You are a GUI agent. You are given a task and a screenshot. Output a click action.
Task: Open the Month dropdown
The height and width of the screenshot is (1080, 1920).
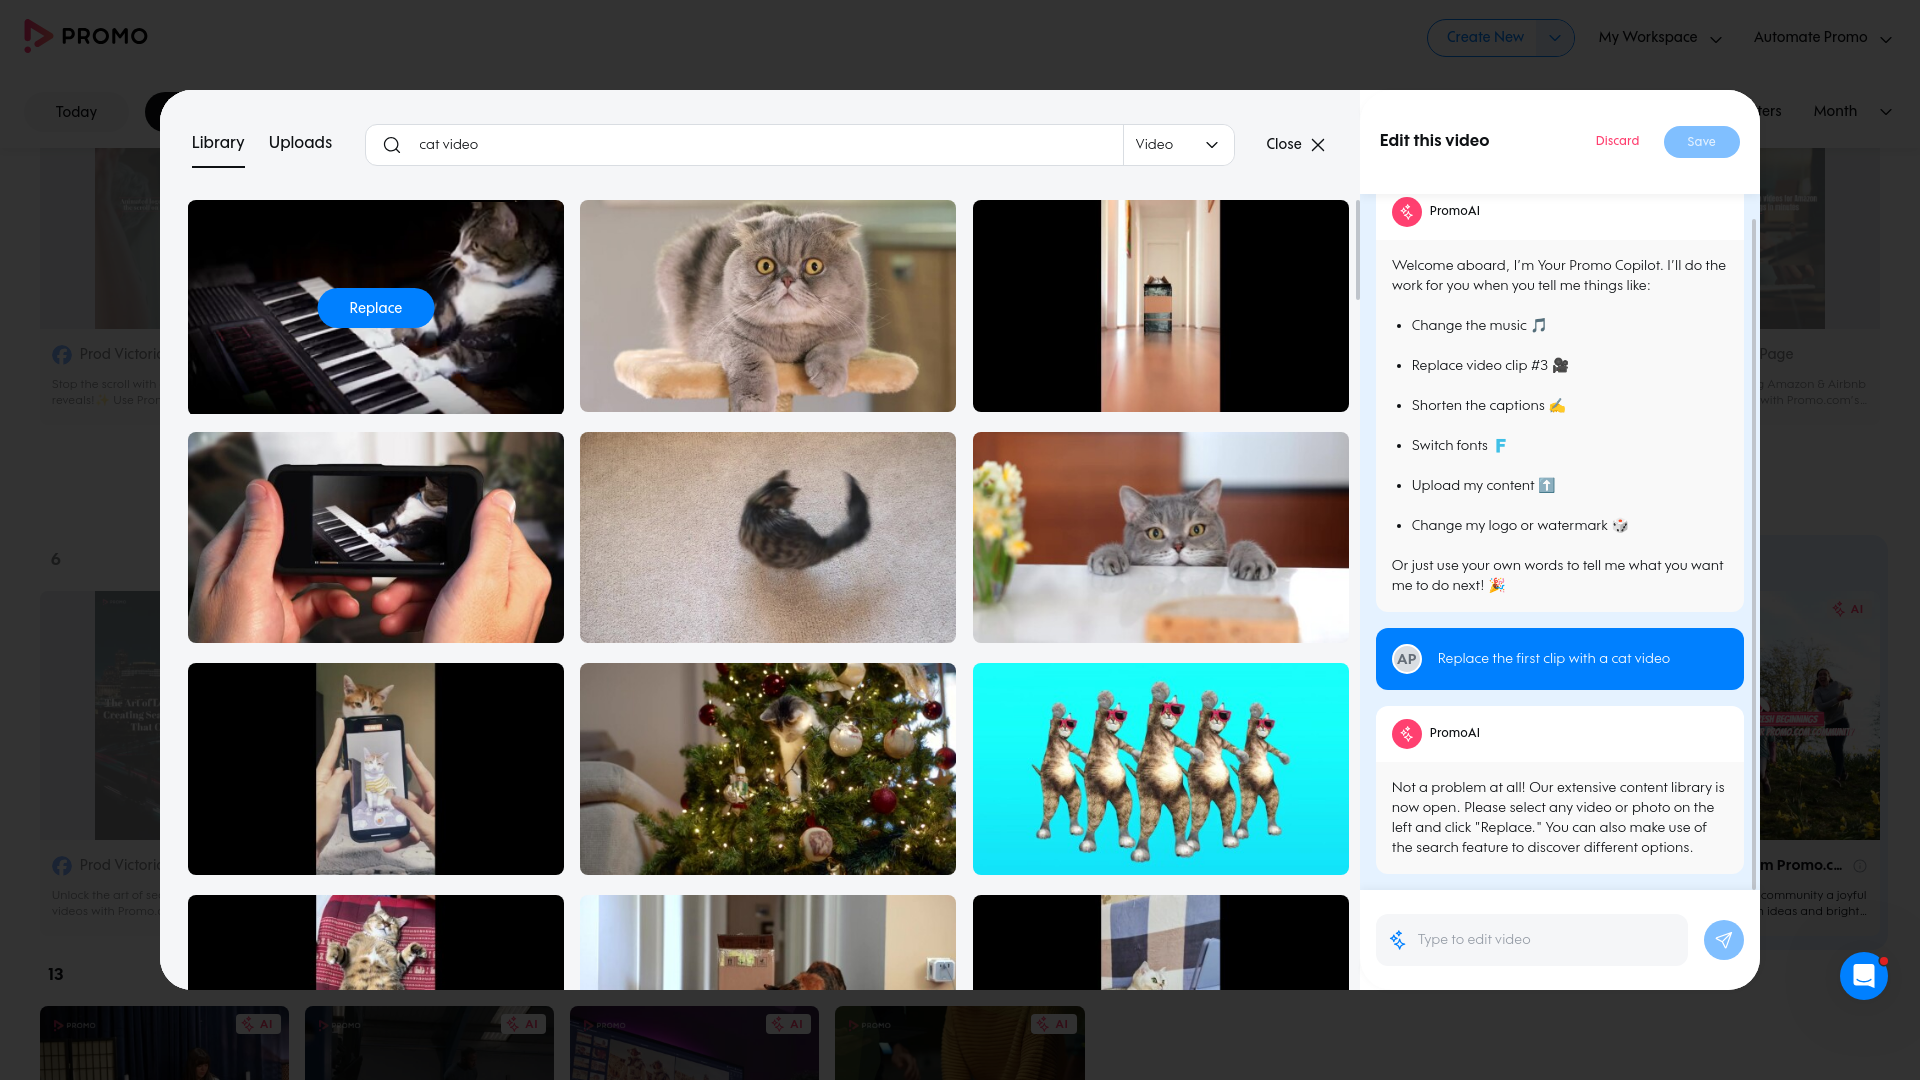click(x=1850, y=112)
